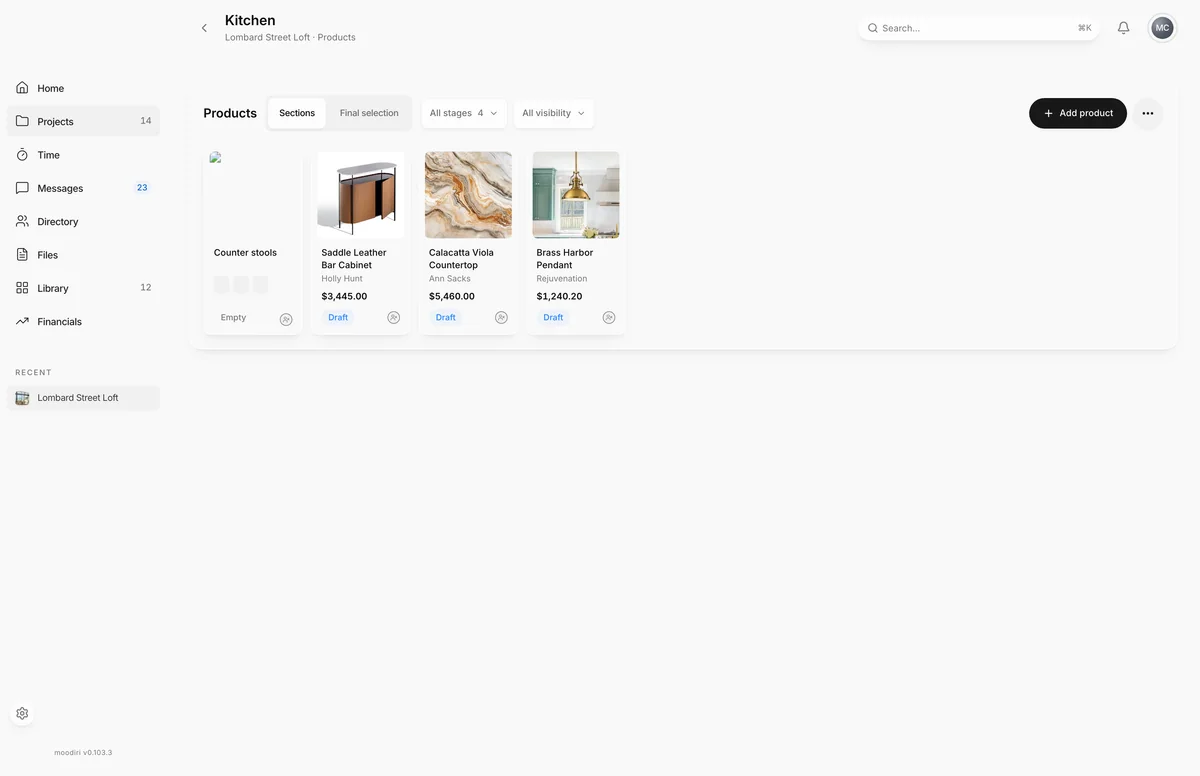Viewport: 1200px width, 776px height.
Task: Click the Draft badge on Calacatta Viola Countertop
Action: (446, 317)
